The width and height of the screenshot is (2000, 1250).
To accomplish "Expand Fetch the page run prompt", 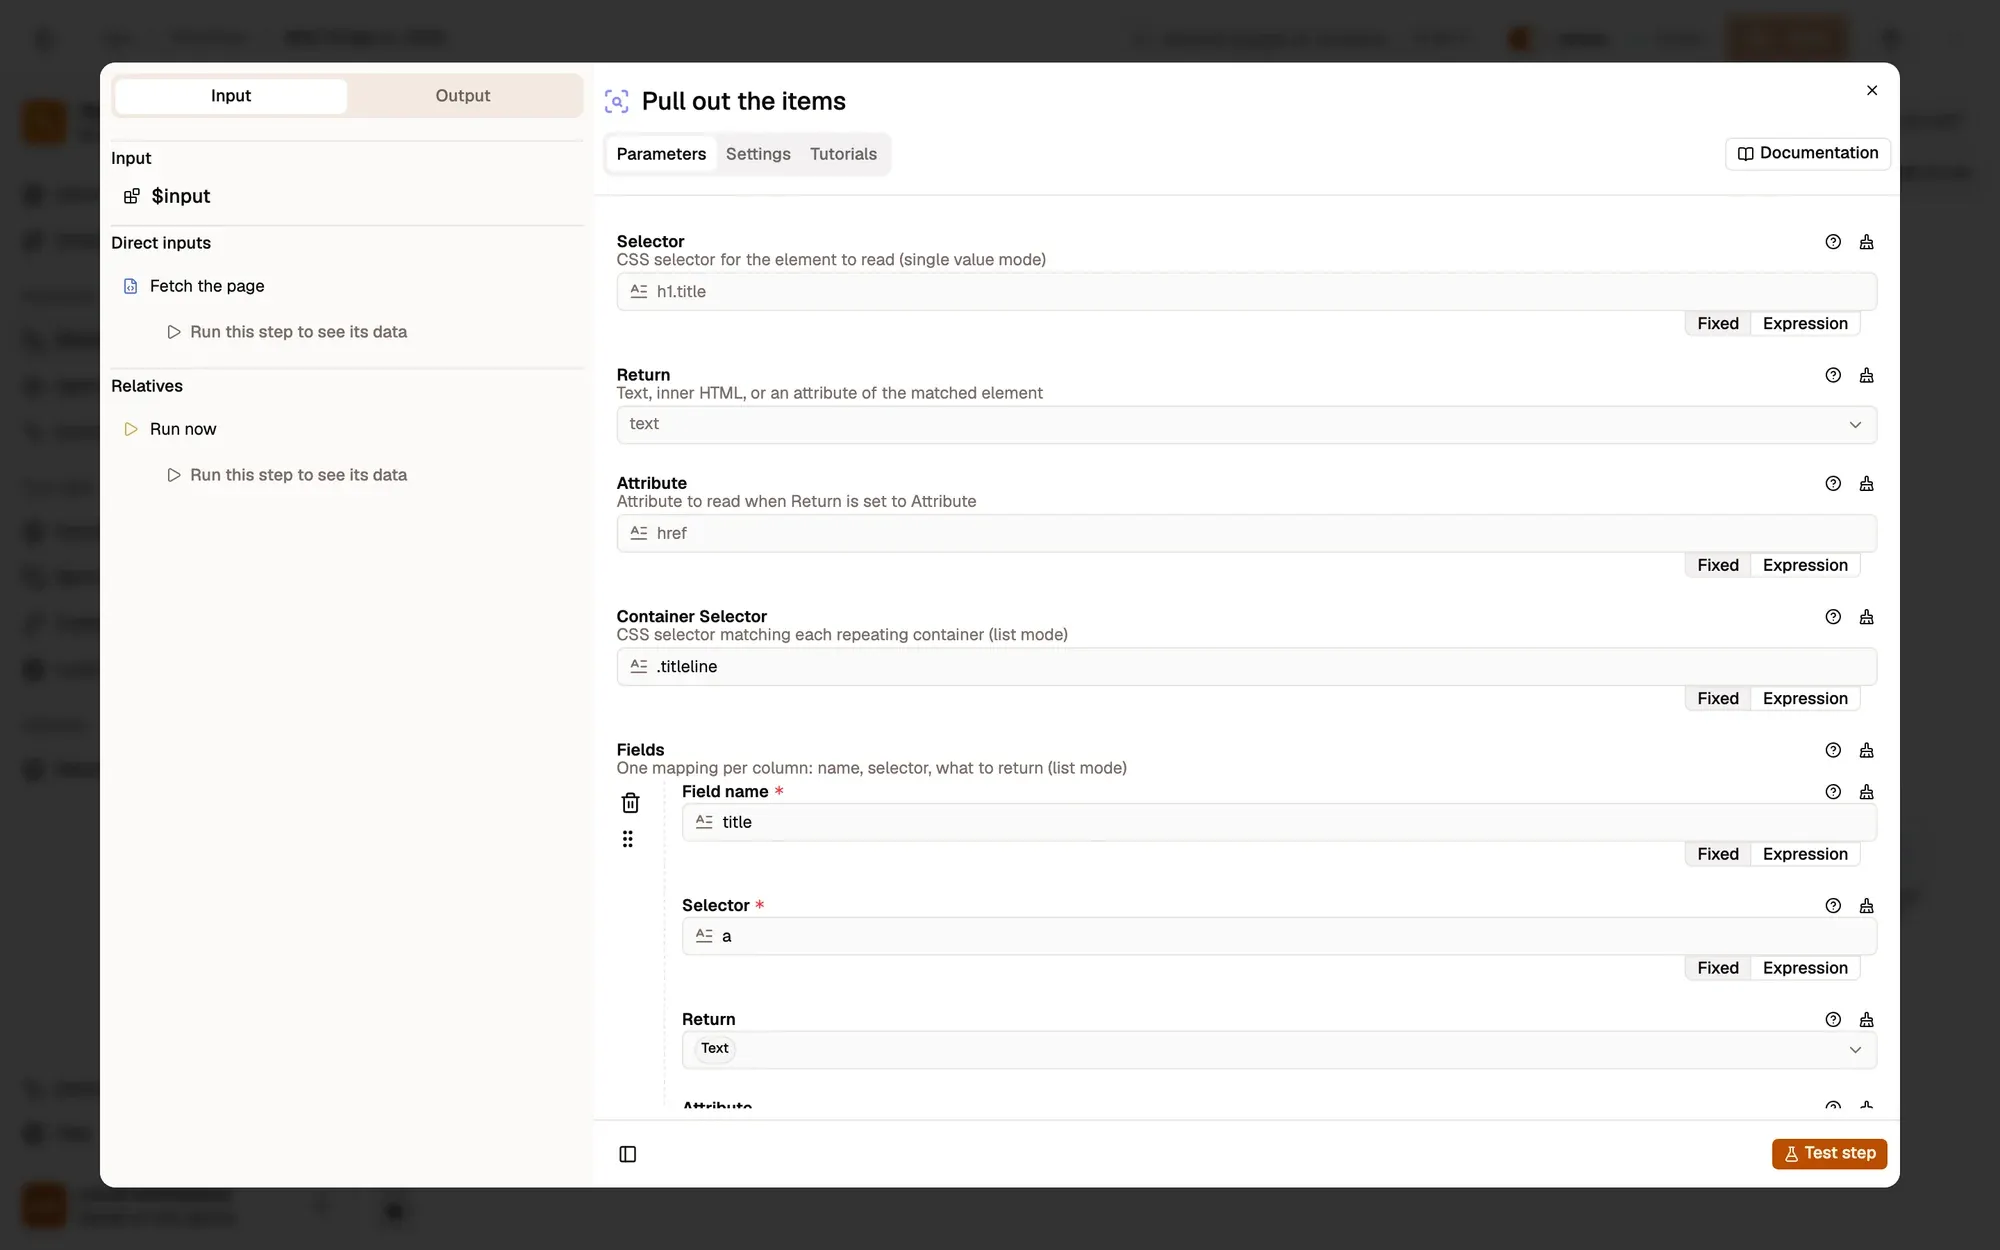I will [x=287, y=332].
